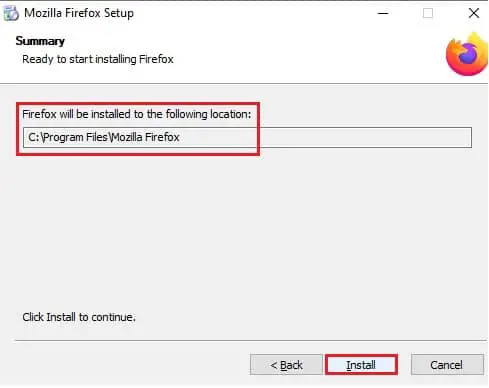Cancel the Firefox setup
This screenshot has height=388, width=489.
(447, 365)
